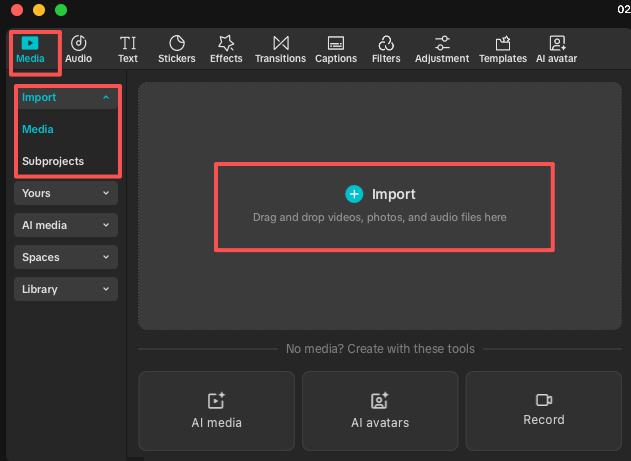Click the teal plus Import icon

tap(354, 194)
